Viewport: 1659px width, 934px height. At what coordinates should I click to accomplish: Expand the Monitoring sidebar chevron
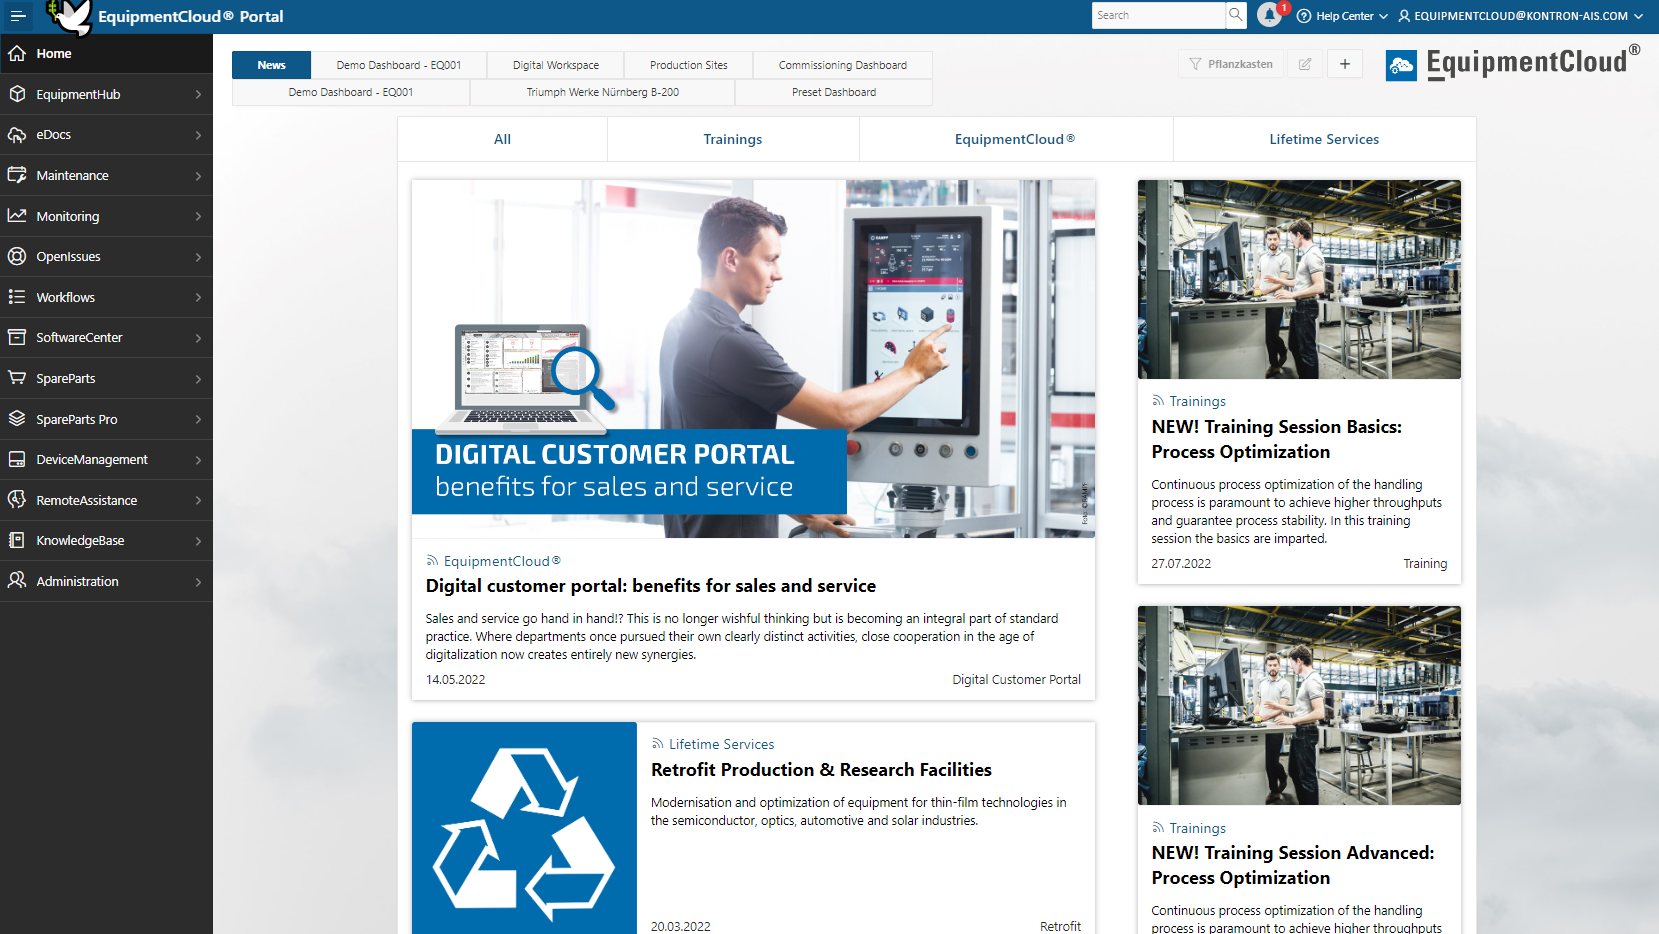(198, 216)
